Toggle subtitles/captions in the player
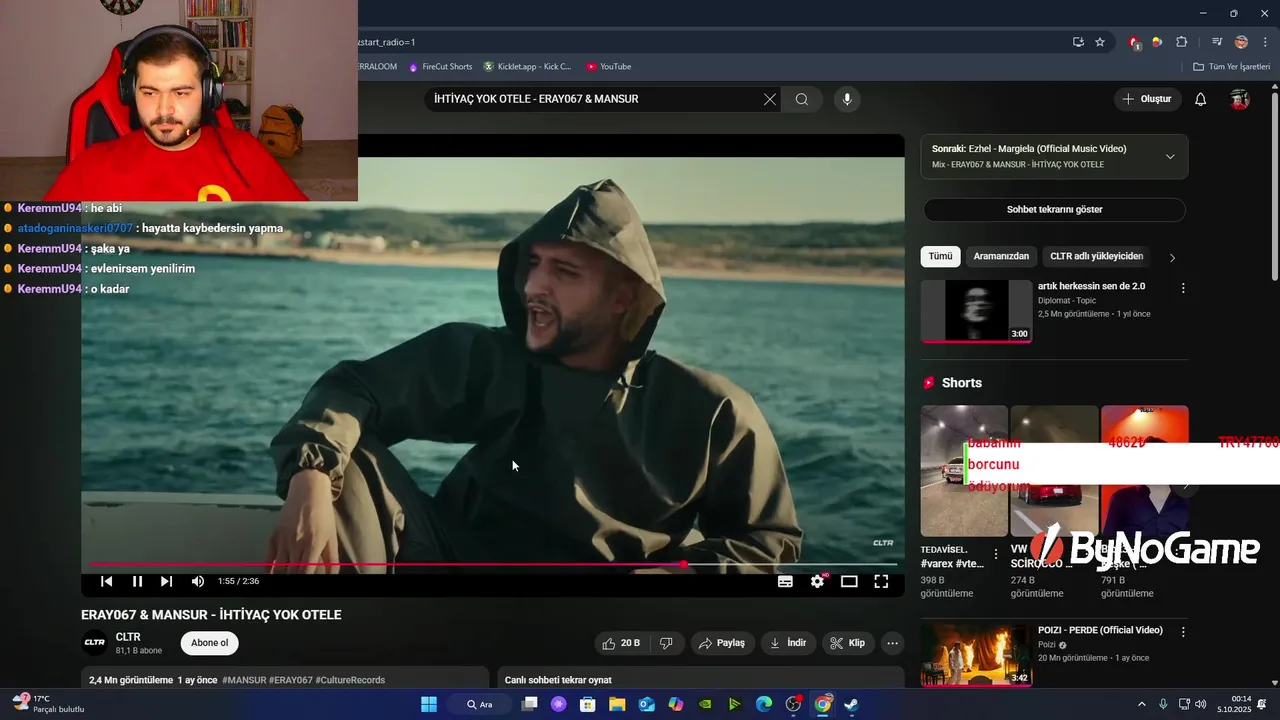 (x=786, y=581)
